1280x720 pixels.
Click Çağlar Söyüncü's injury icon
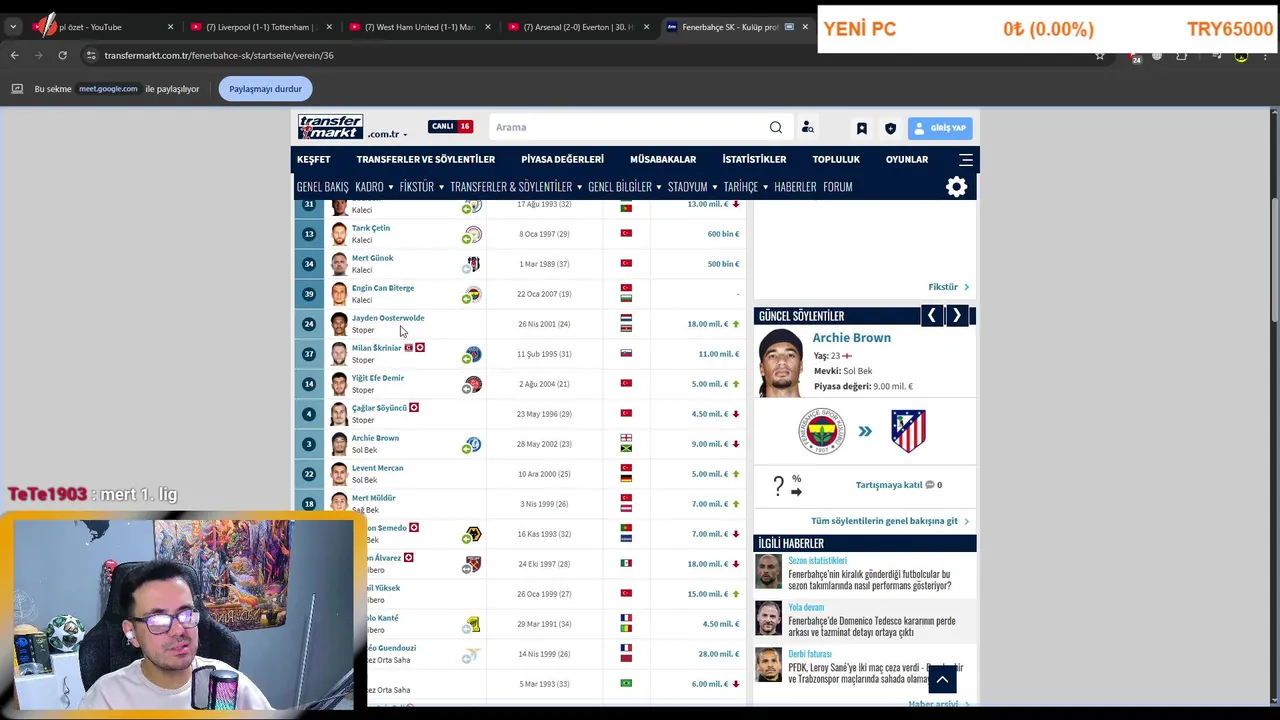point(413,408)
